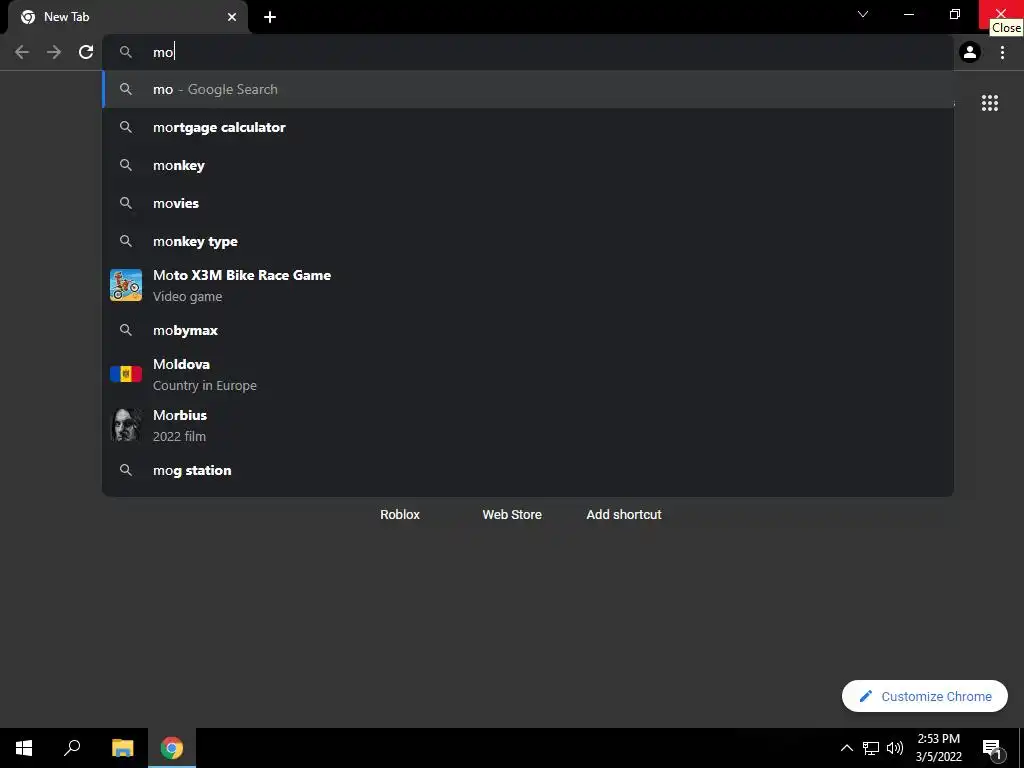Click search icon beside 'mortgage calculator'

tap(126, 127)
